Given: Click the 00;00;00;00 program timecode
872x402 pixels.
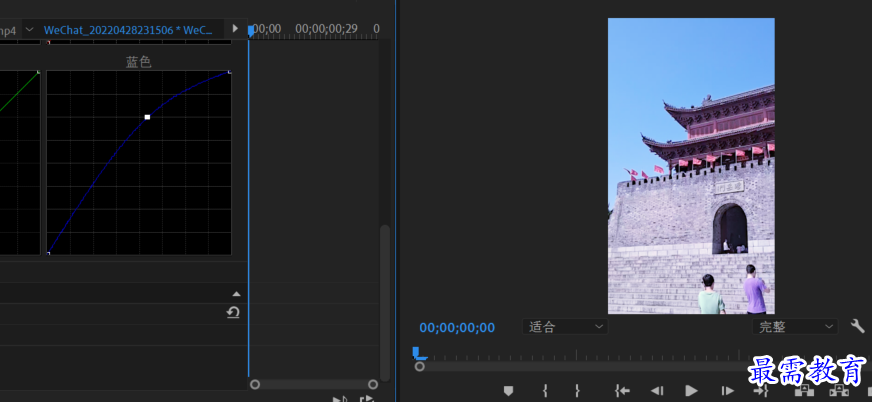Looking at the screenshot, I should [x=457, y=327].
